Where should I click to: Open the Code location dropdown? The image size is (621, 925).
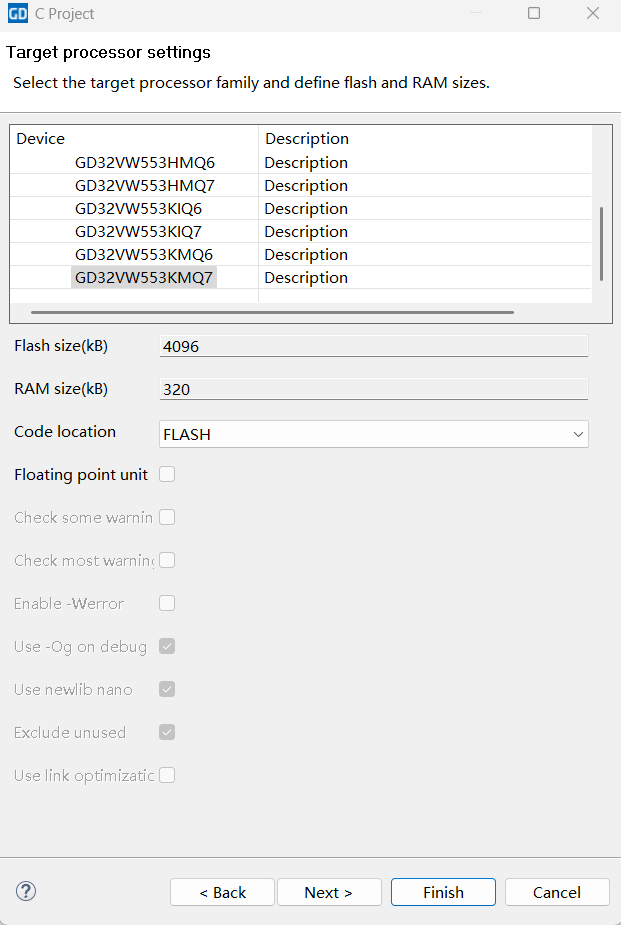click(x=373, y=434)
